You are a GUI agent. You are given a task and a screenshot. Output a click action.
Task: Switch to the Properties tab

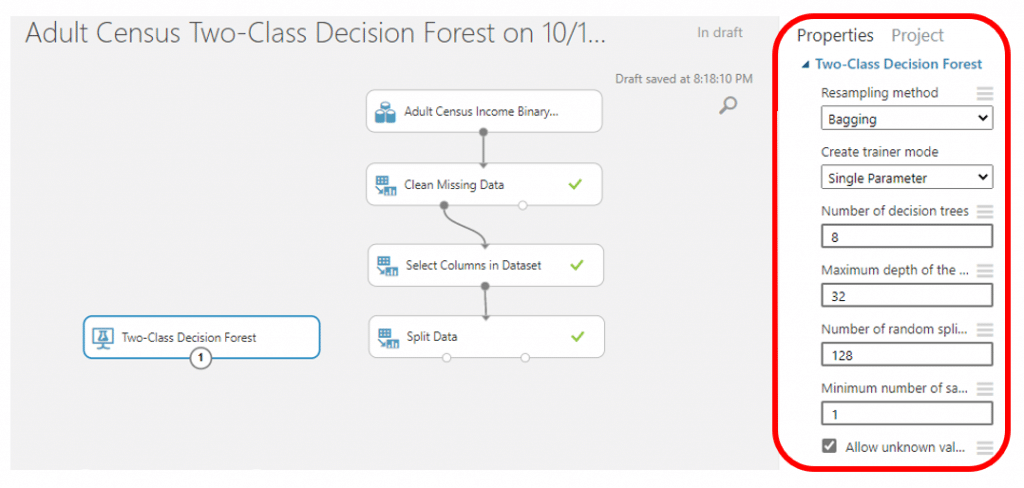point(835,35)
